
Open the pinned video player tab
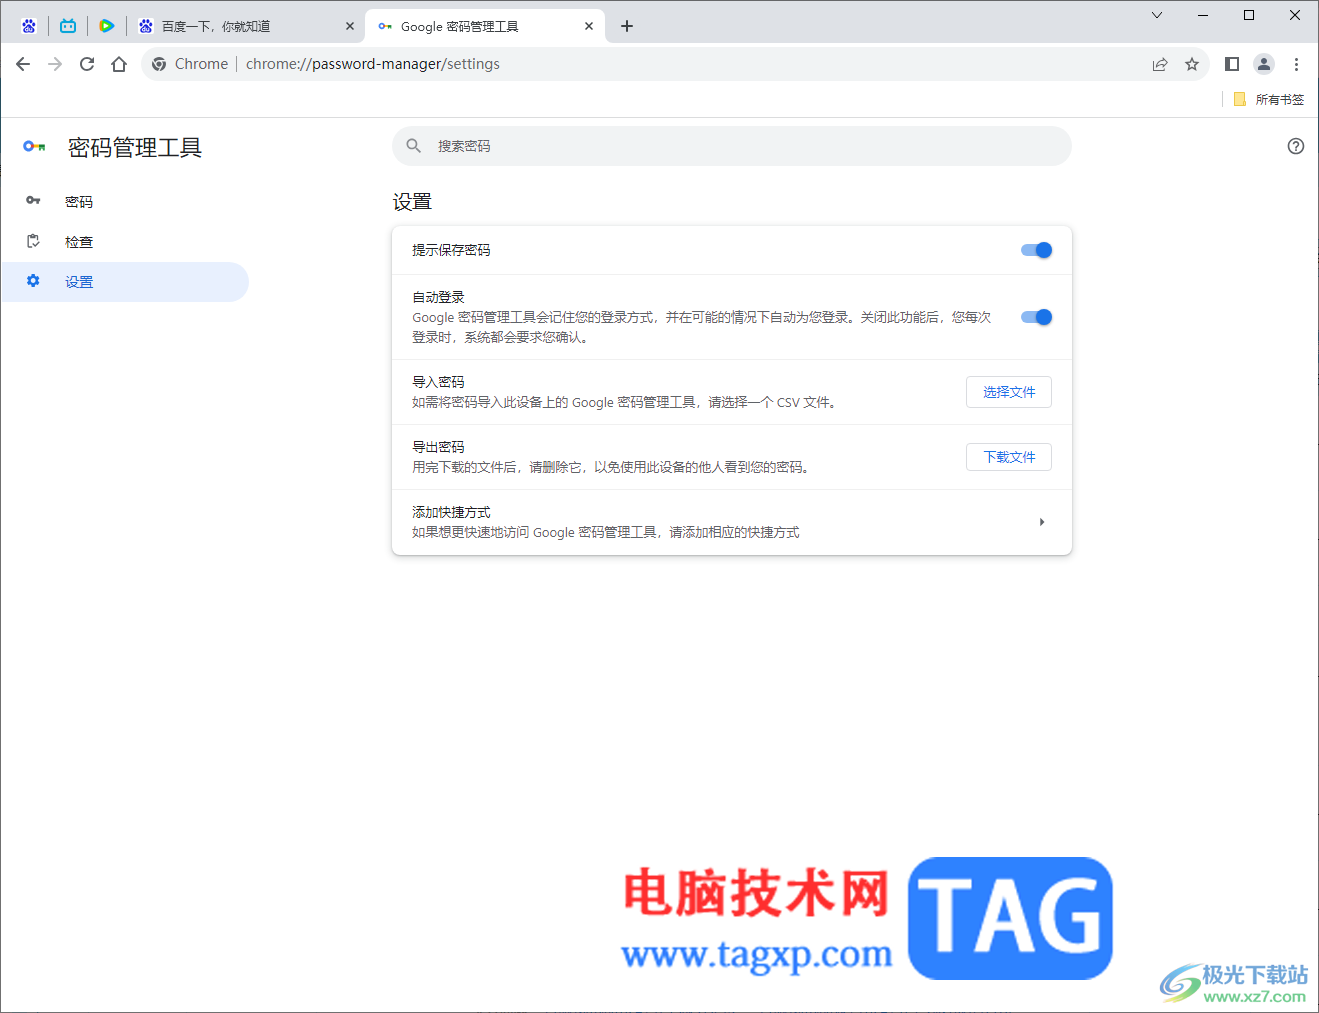[107, 26]
